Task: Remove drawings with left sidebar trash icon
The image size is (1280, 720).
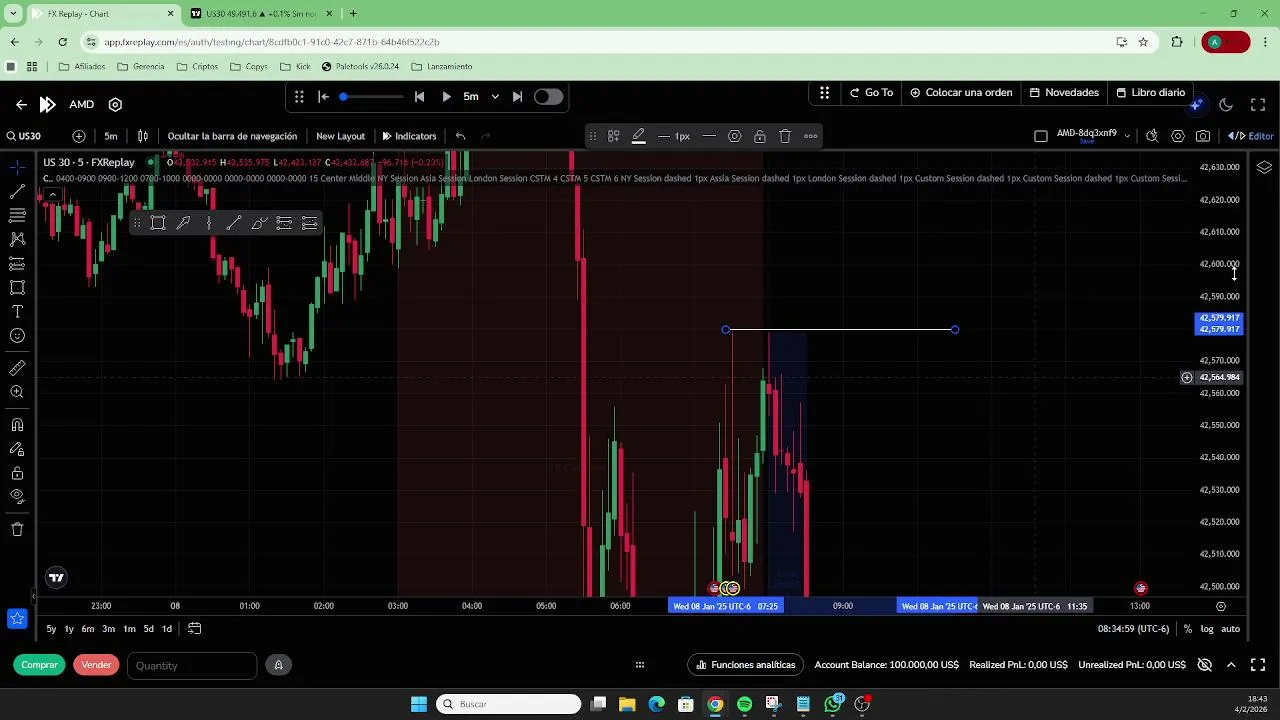Action: (17, 529)
